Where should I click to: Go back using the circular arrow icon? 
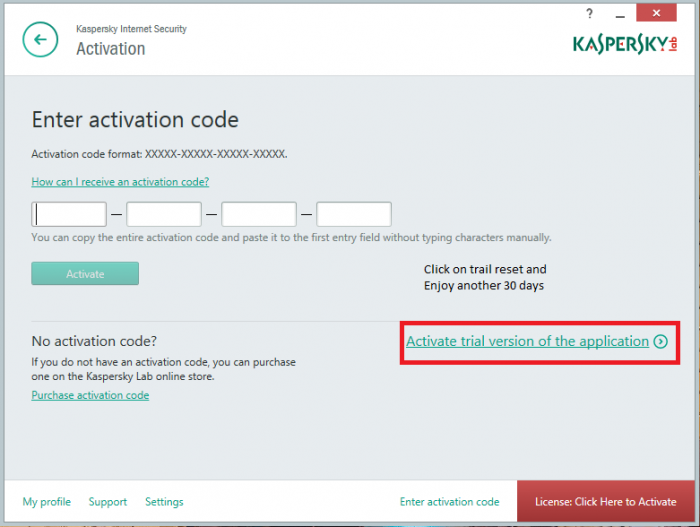coord(40,40)
